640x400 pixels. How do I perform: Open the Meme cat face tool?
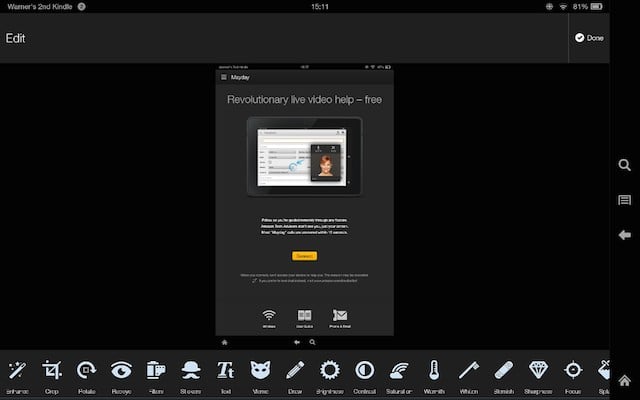260,377
